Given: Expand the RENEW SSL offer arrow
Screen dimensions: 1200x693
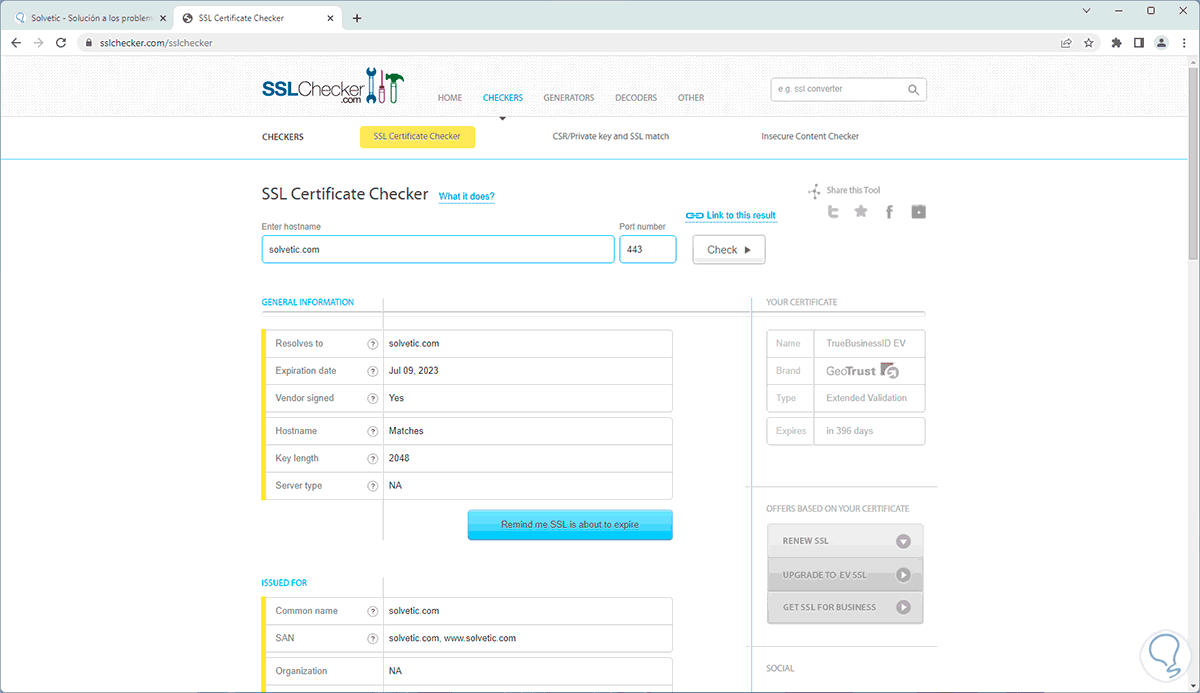Looking at the screenshot, I should (x=903, y=541).
